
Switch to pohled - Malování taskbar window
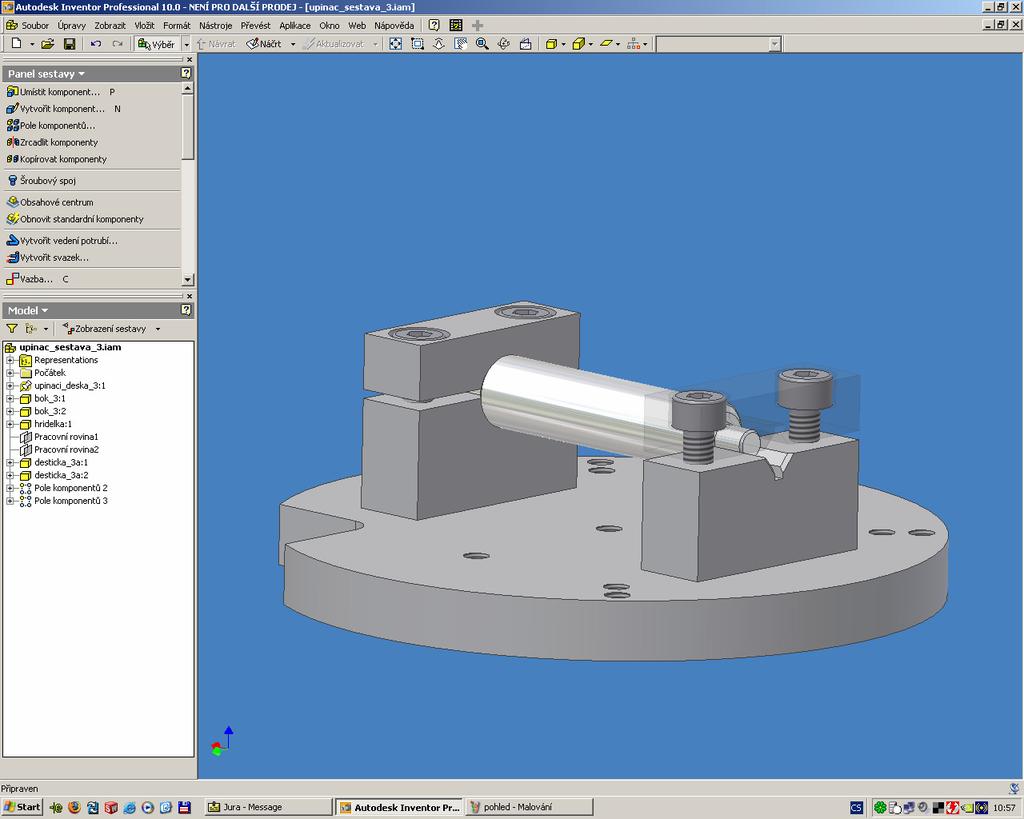(528, 807)
